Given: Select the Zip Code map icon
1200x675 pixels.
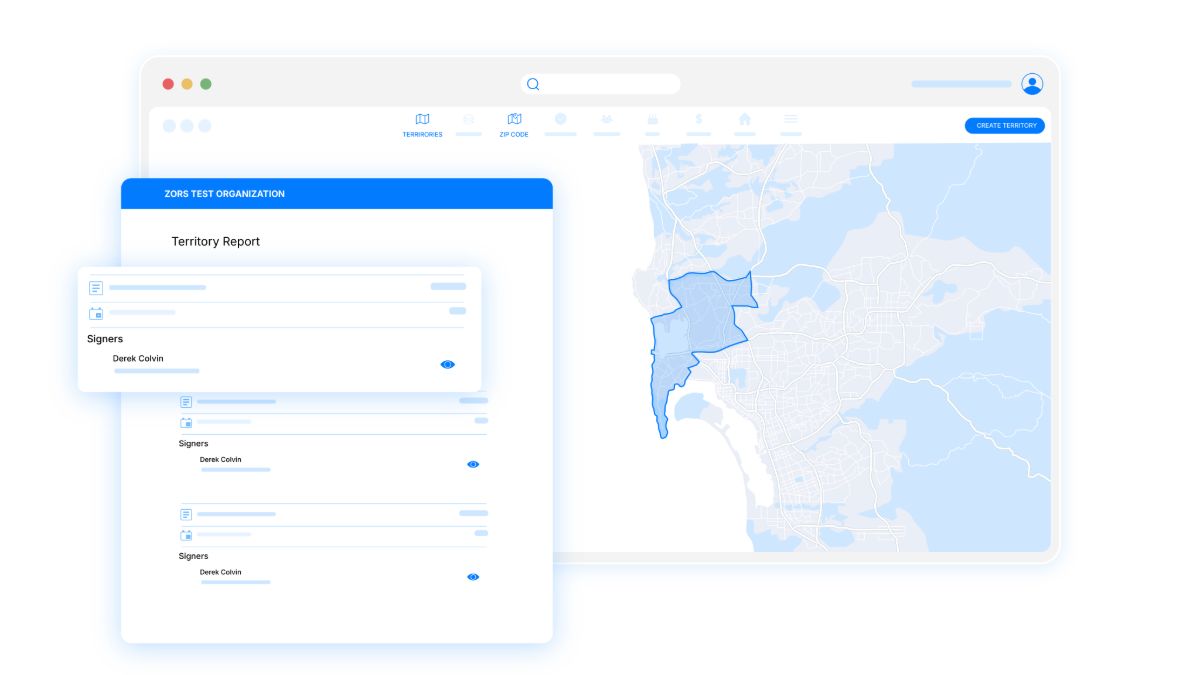Looking at the screenshot, I should click(x=513, y=118).
